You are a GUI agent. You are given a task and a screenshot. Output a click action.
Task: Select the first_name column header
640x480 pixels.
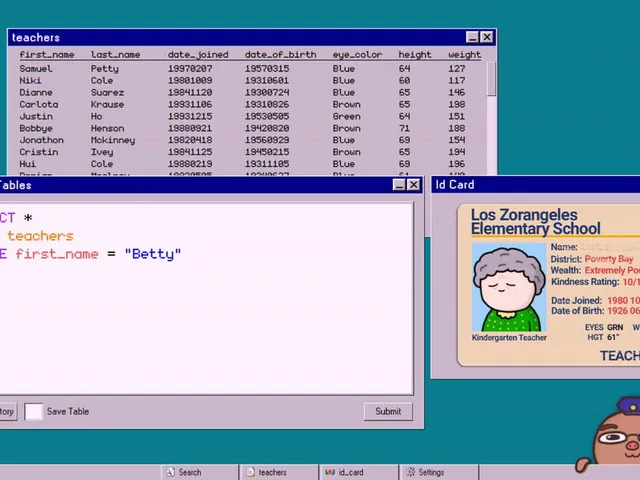click(47, 55)
